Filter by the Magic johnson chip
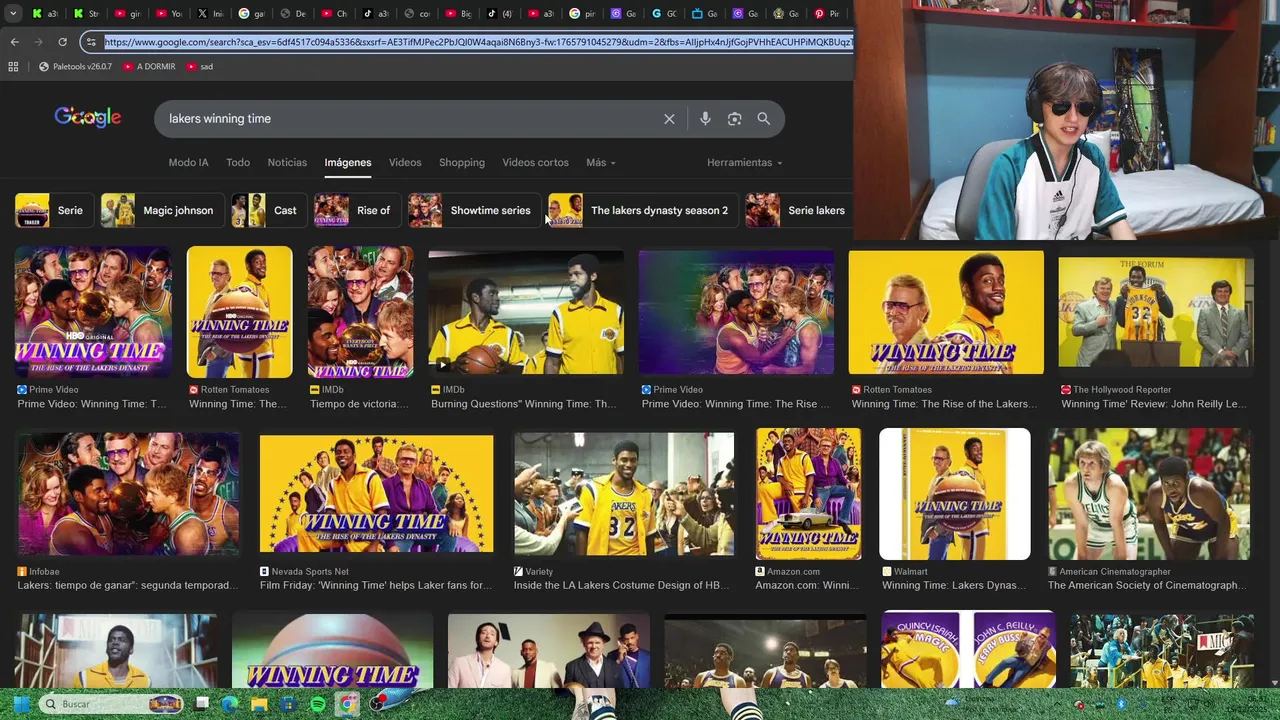 click(x=161, y=210)
